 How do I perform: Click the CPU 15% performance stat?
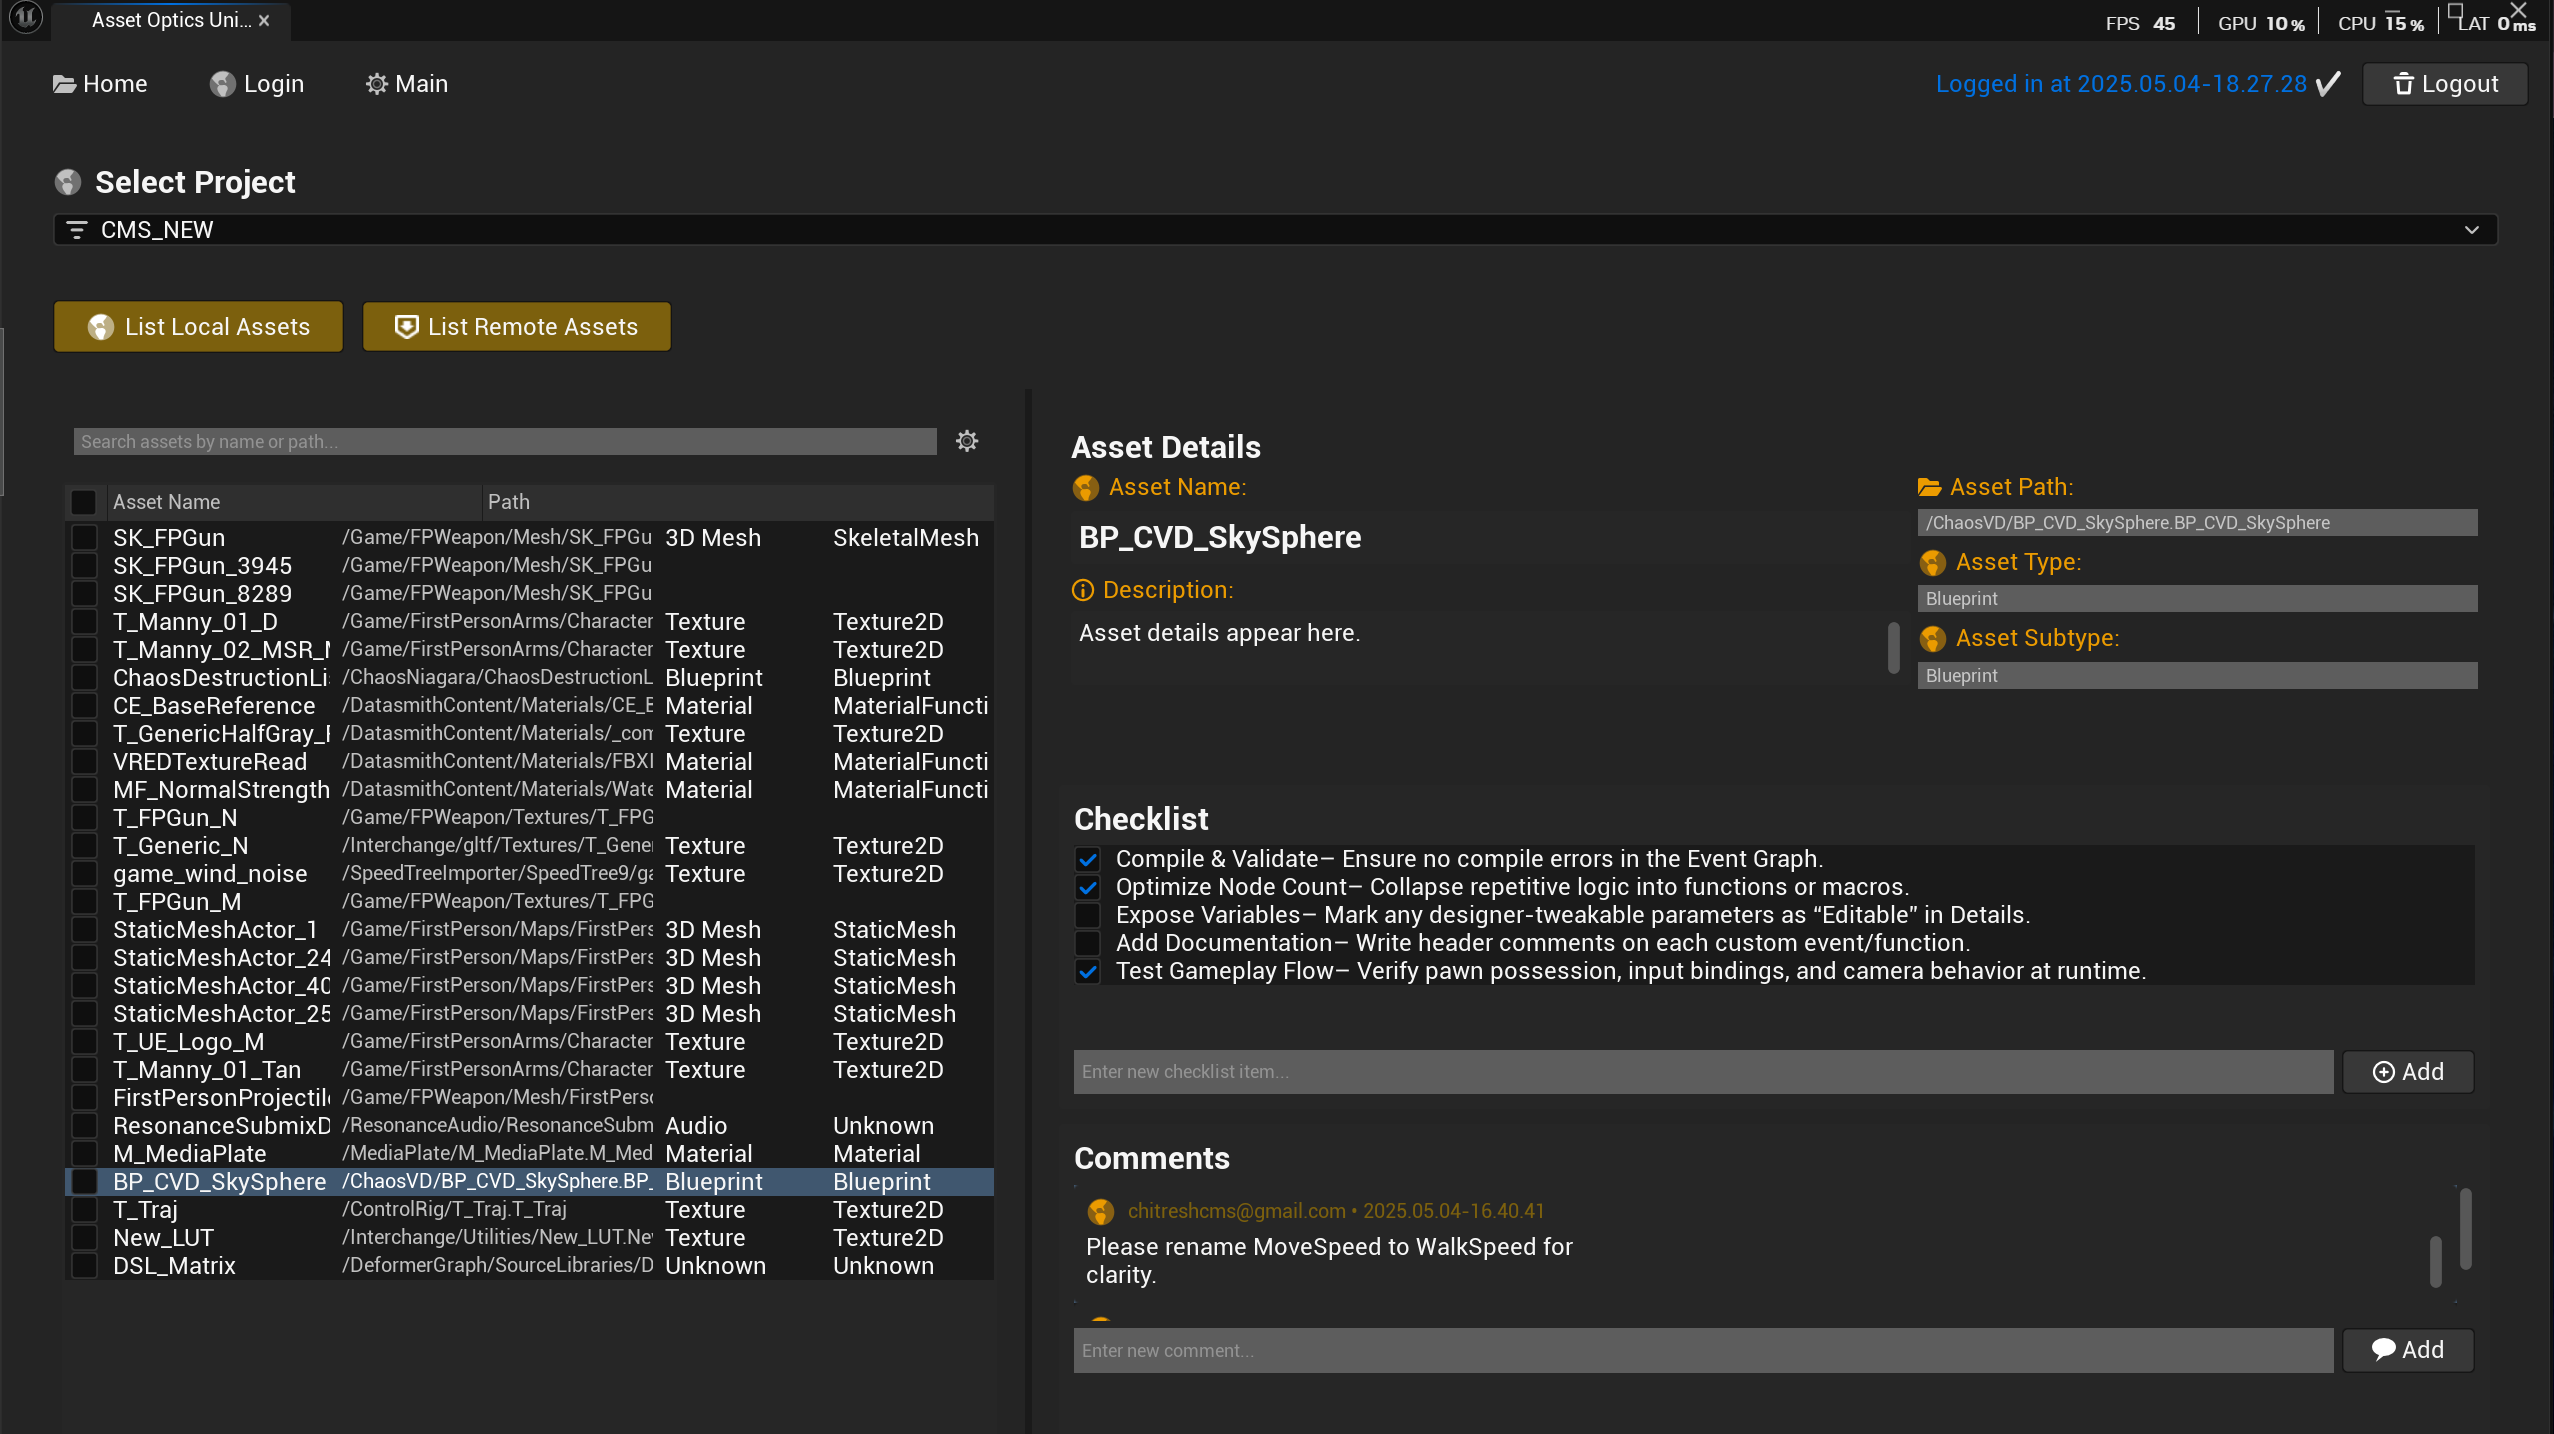(x=2381, y=23)
